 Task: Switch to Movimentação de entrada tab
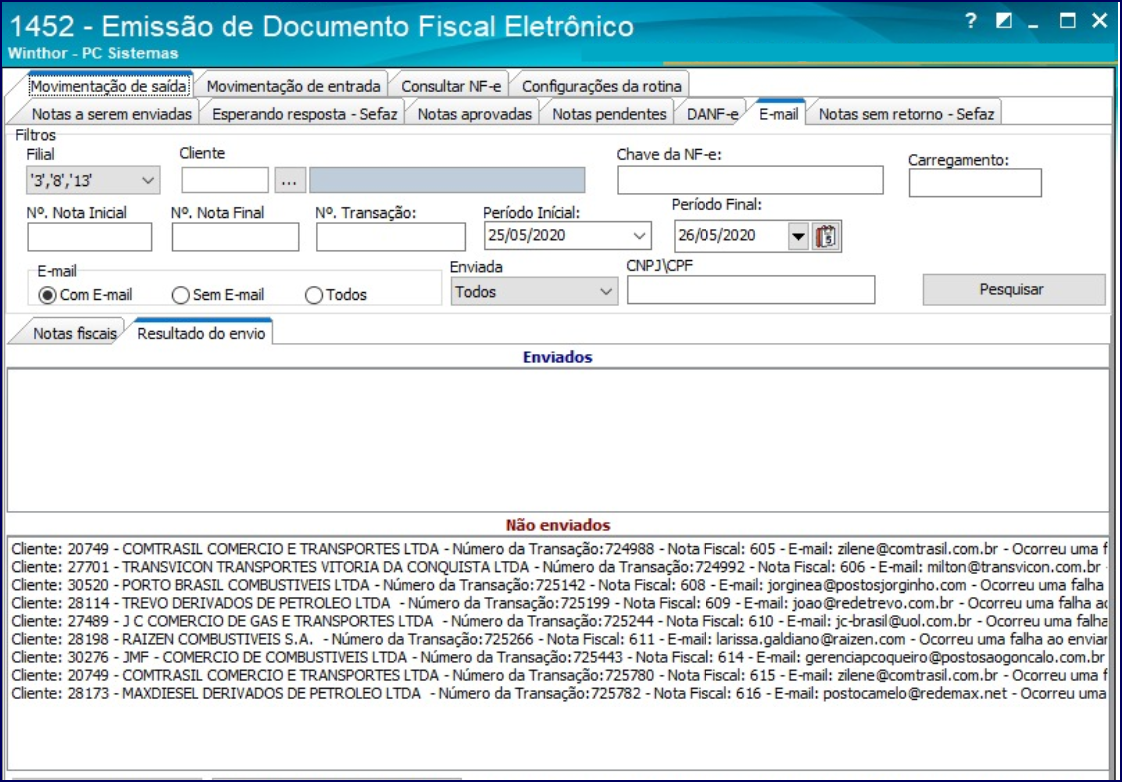click(293, 86)
